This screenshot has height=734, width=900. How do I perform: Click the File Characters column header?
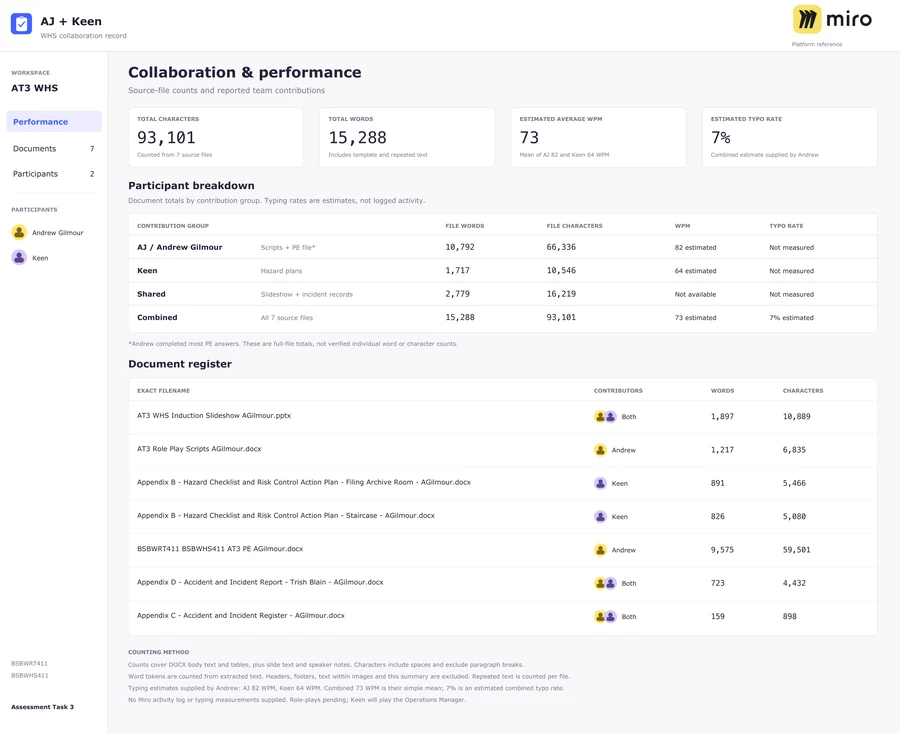click(574, 226)
